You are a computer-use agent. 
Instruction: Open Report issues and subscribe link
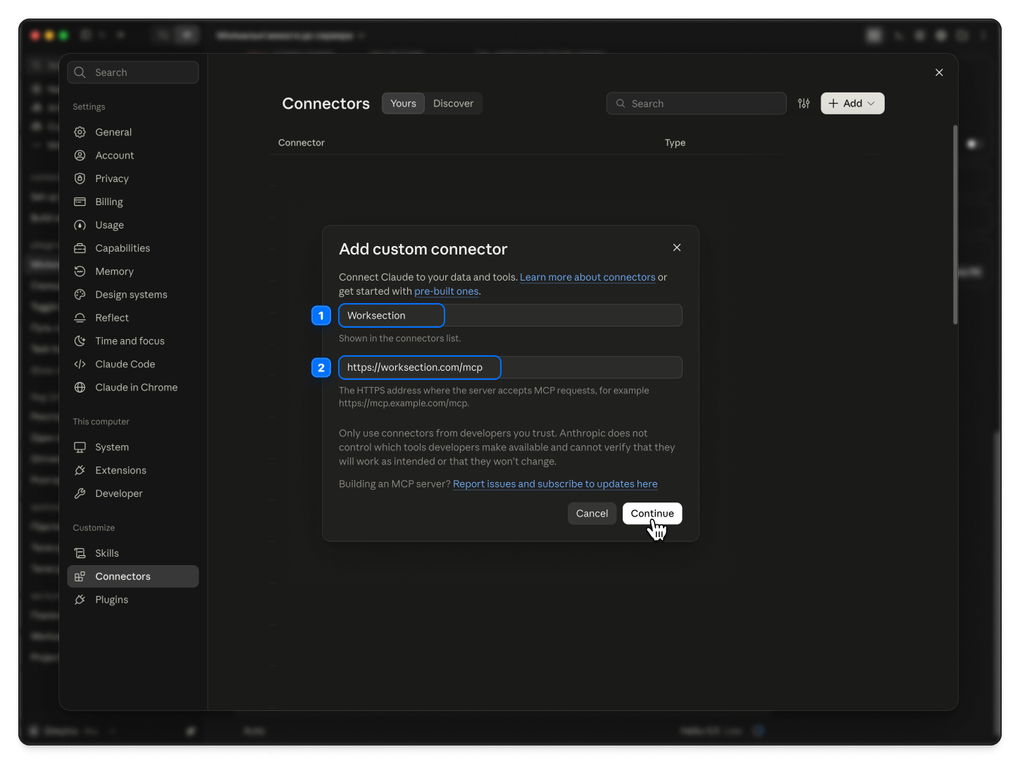tap(555, 484)
